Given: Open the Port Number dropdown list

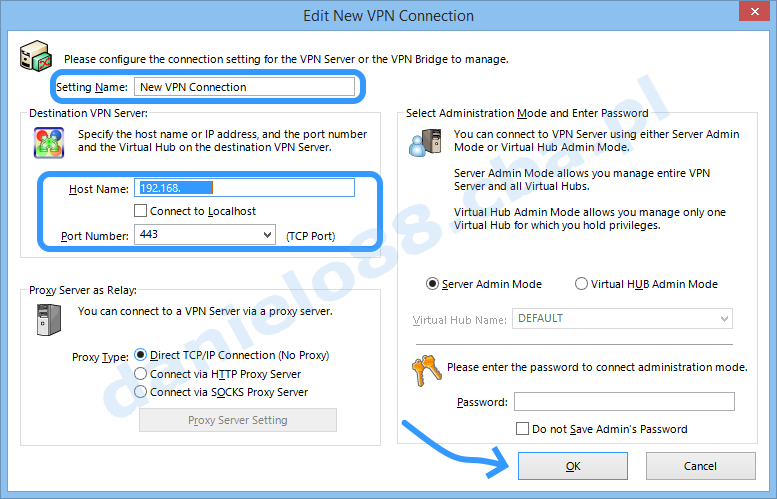Looking at the screenshot, I should click(268, 234).
